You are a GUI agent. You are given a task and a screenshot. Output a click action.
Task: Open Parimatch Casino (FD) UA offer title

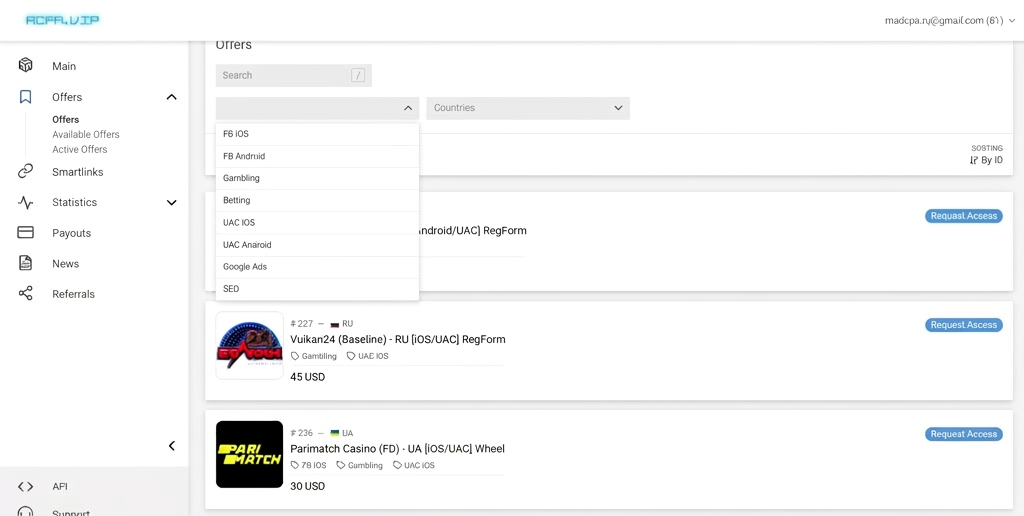click(x=397, y=449)
